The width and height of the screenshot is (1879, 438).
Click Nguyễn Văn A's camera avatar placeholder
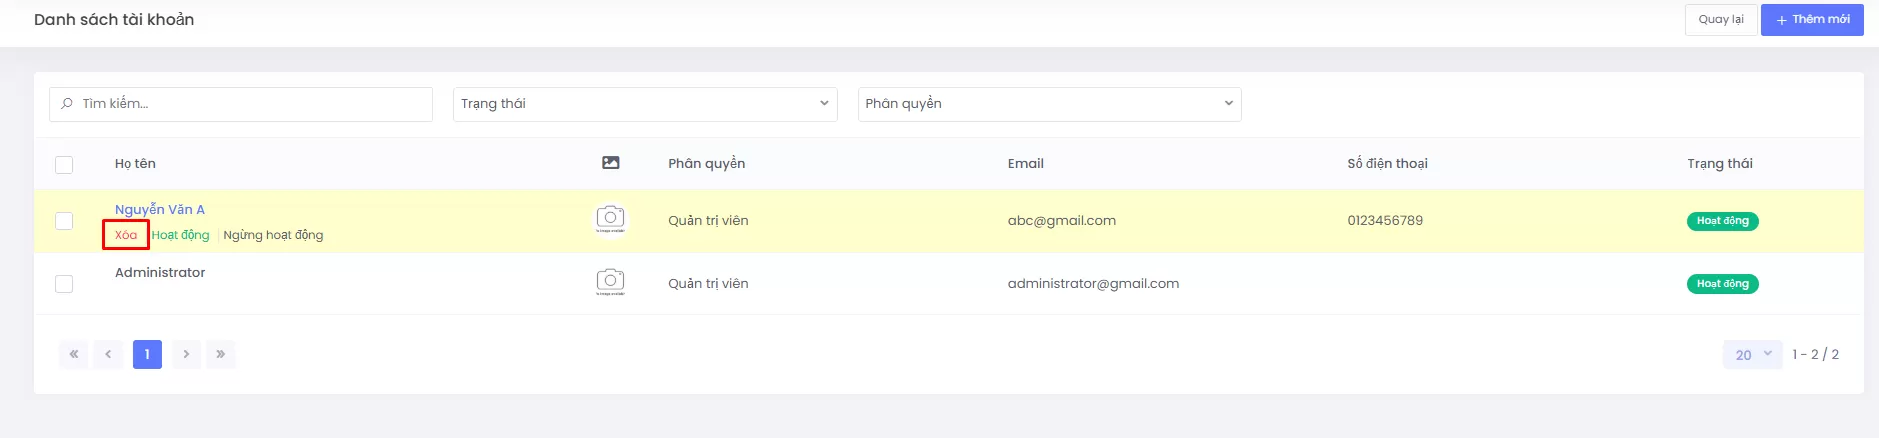[610, 219]
